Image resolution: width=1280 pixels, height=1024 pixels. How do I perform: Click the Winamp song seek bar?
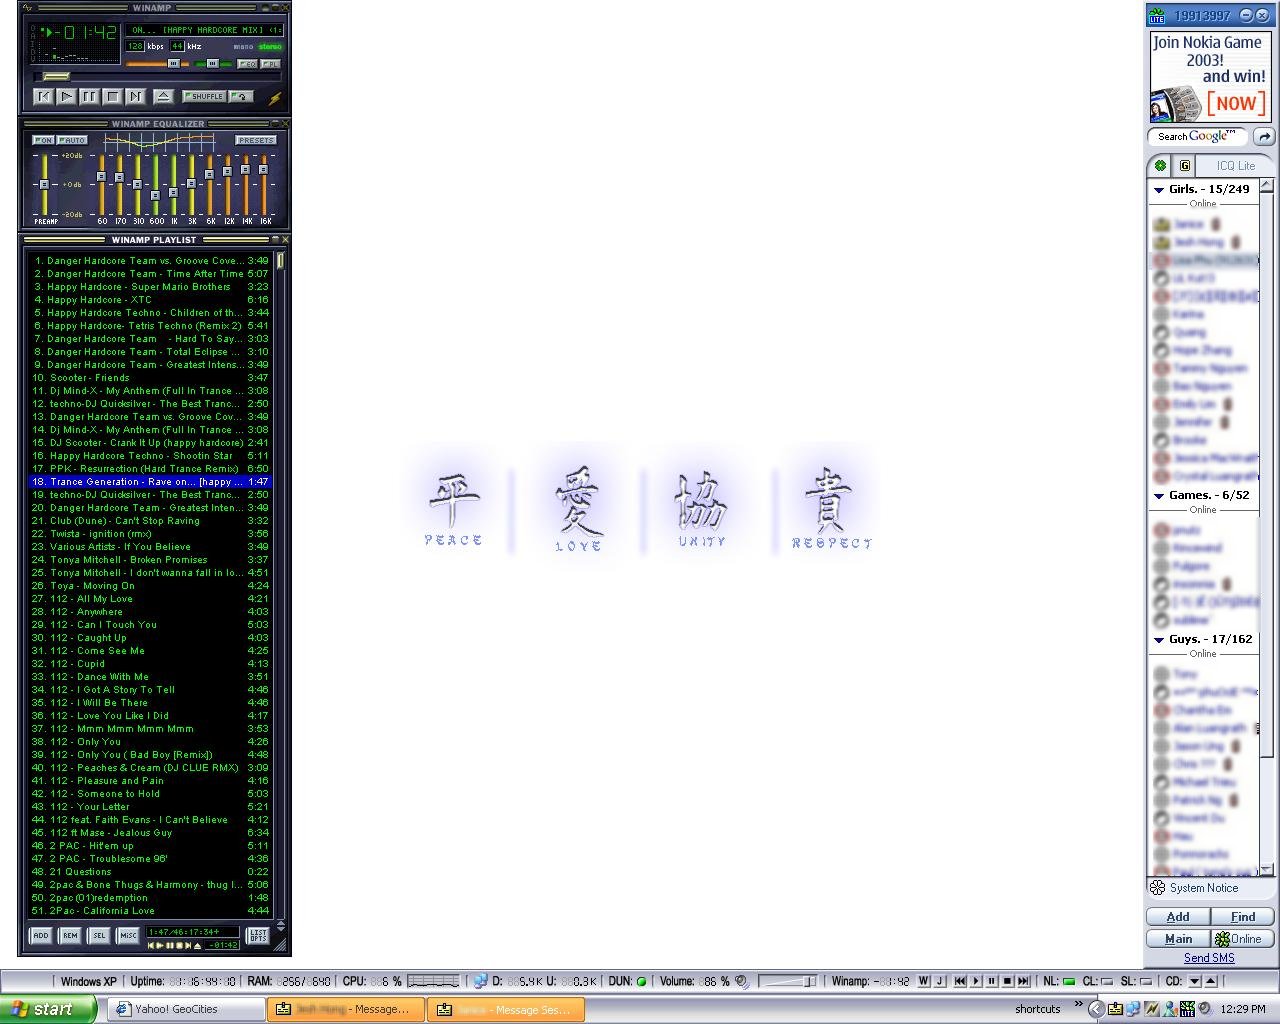pos(158,76)
